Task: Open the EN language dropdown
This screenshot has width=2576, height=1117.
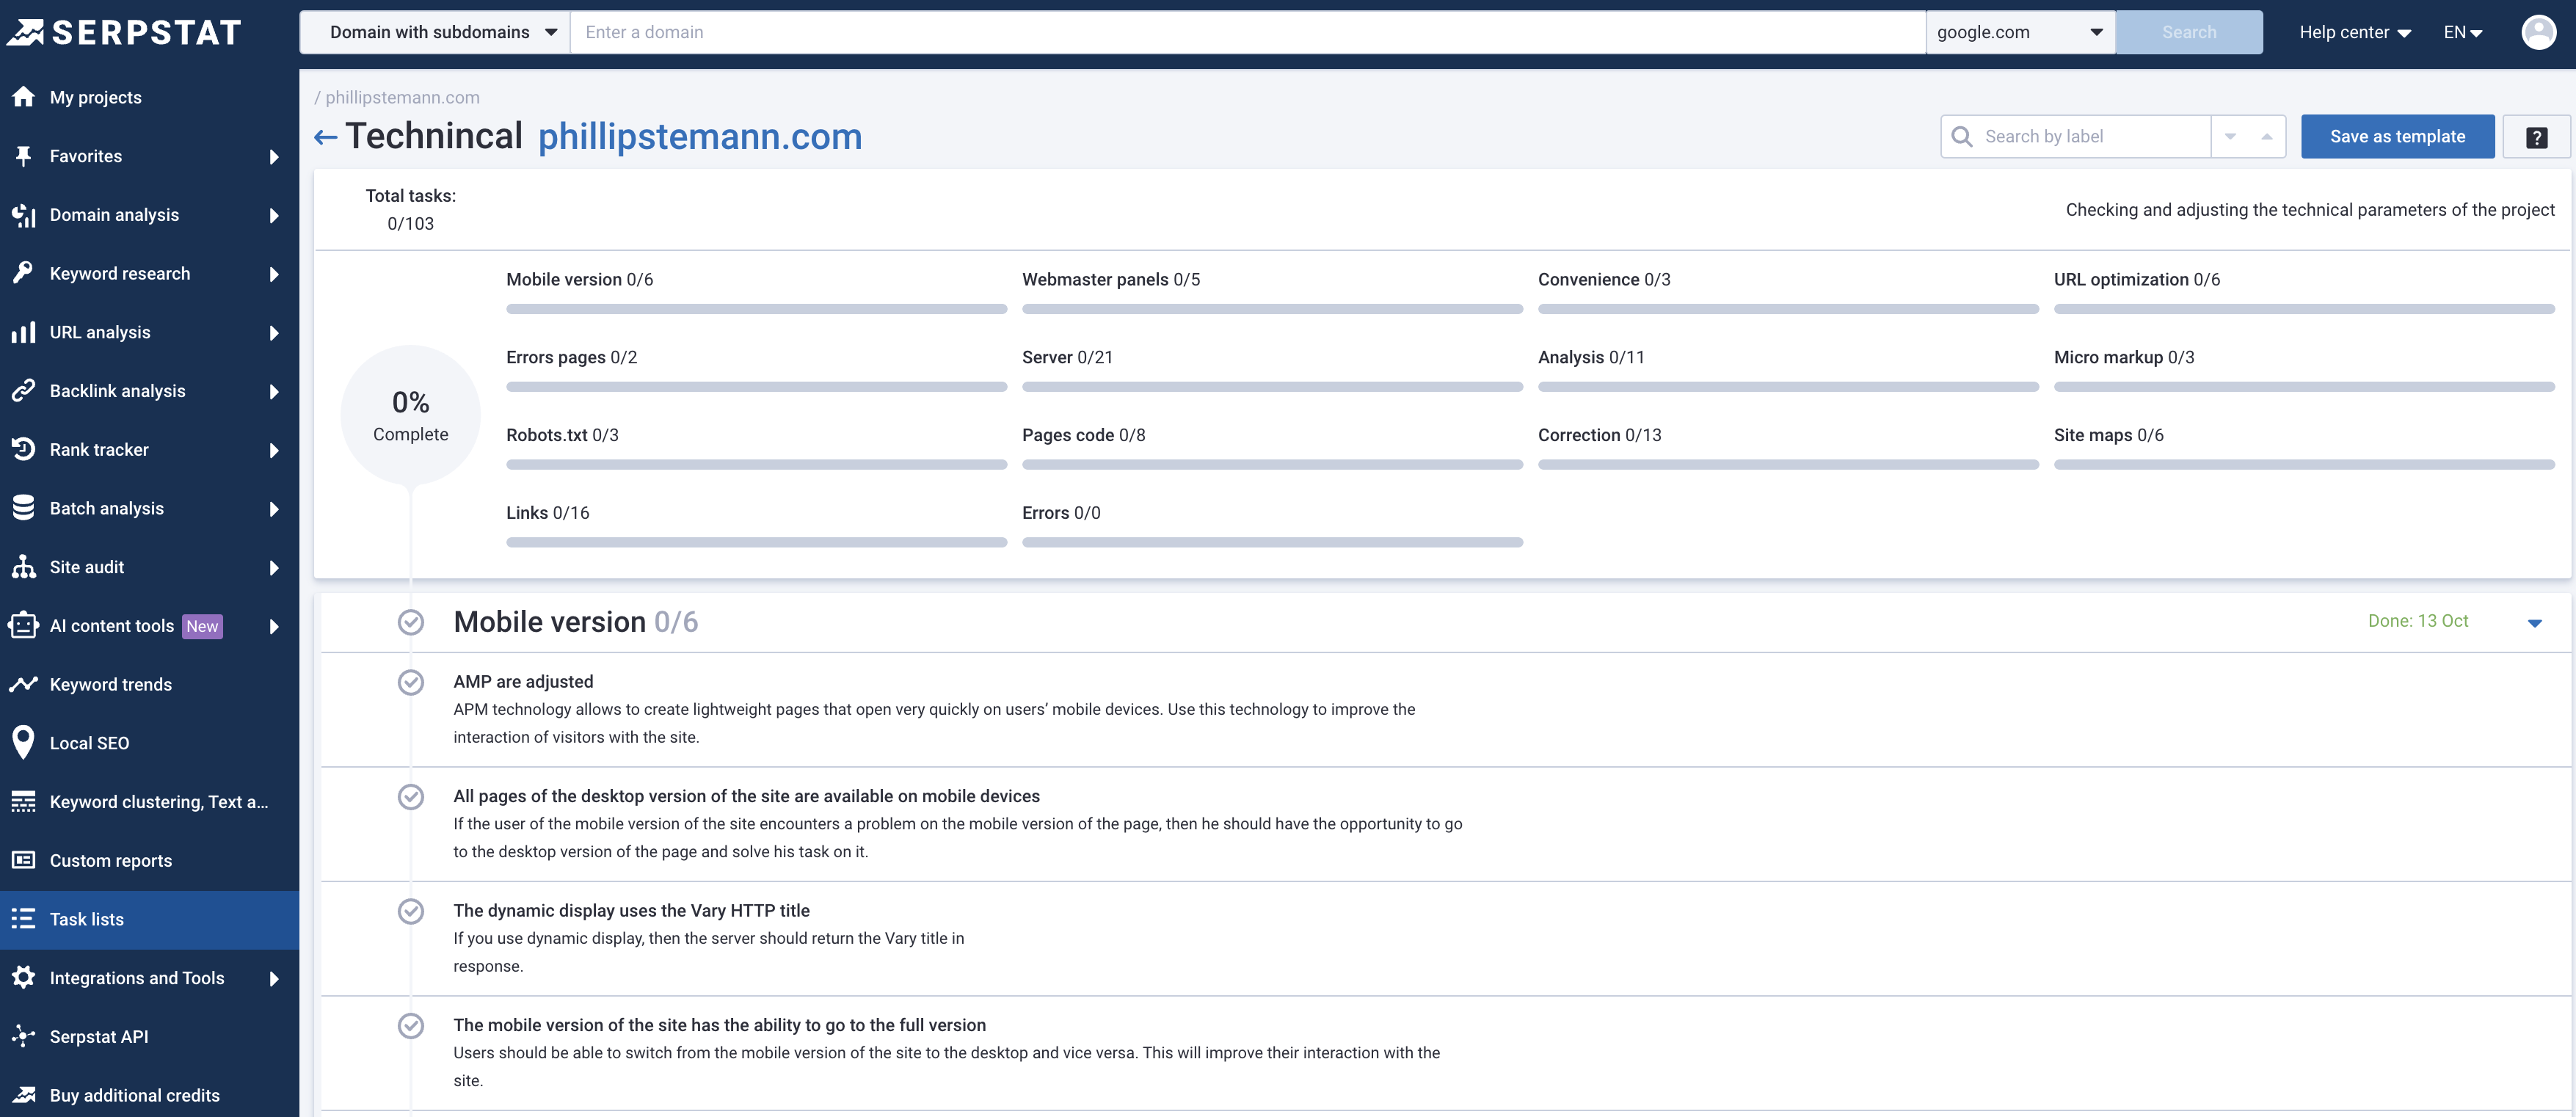Action: tap(2463, 32)
